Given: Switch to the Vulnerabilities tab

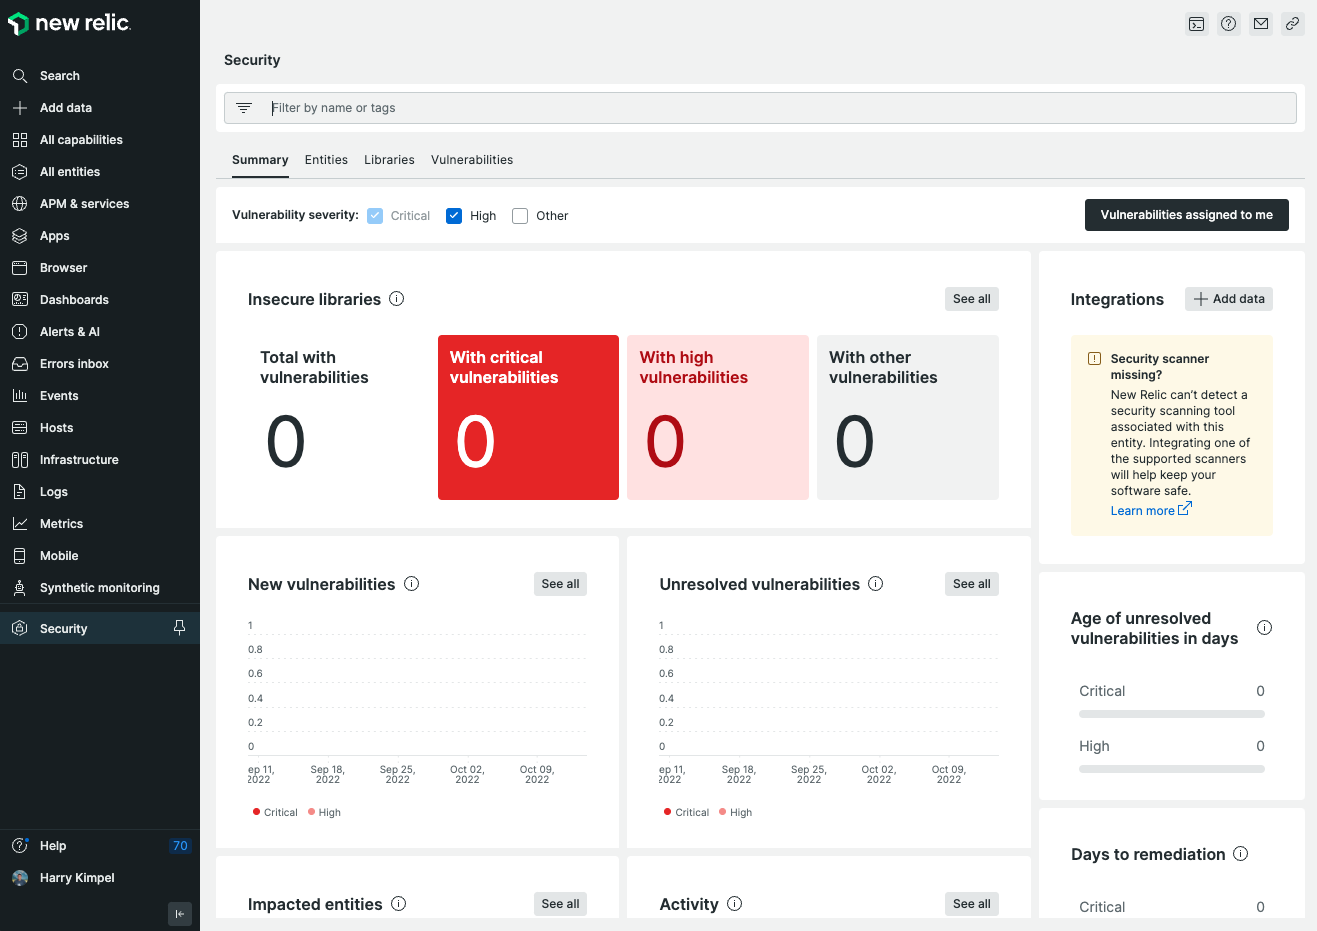Looking at the screenshot, I should click(x=471, y=159).
